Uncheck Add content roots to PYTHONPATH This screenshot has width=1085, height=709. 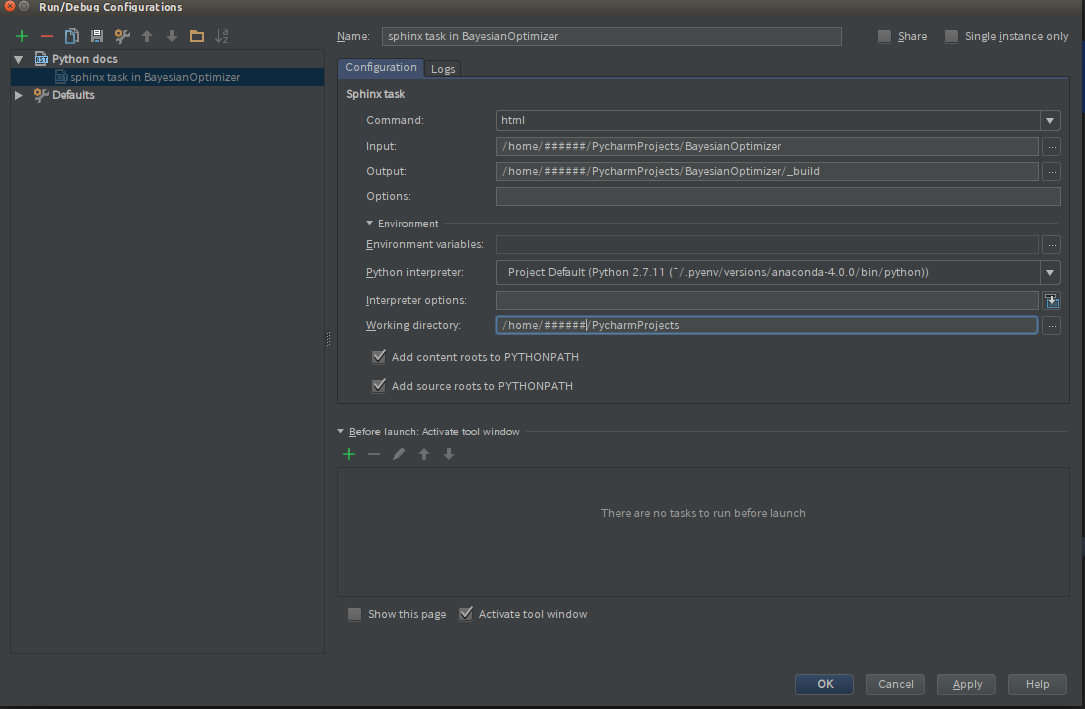(378, 356)
